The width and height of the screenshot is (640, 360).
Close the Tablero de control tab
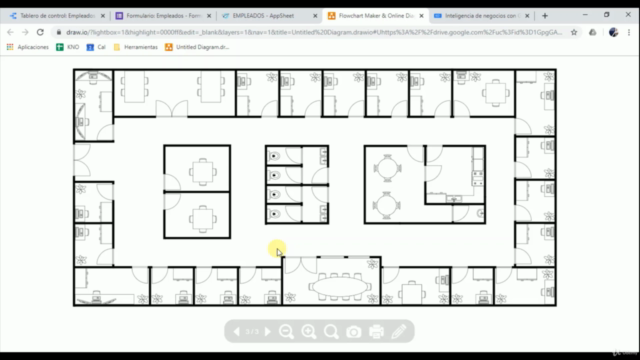point(103,16)
